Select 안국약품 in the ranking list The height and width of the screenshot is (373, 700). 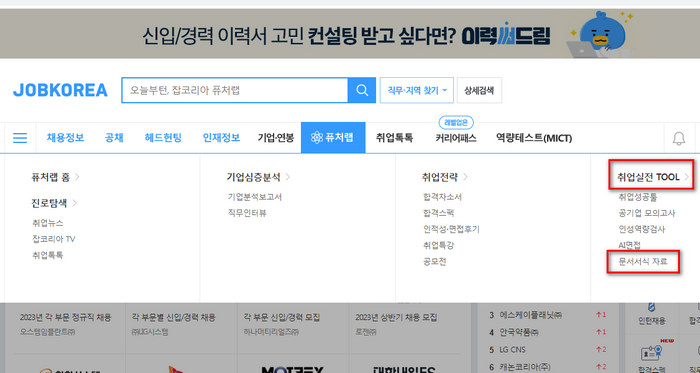pyautogui.click(x=519, y=332)
